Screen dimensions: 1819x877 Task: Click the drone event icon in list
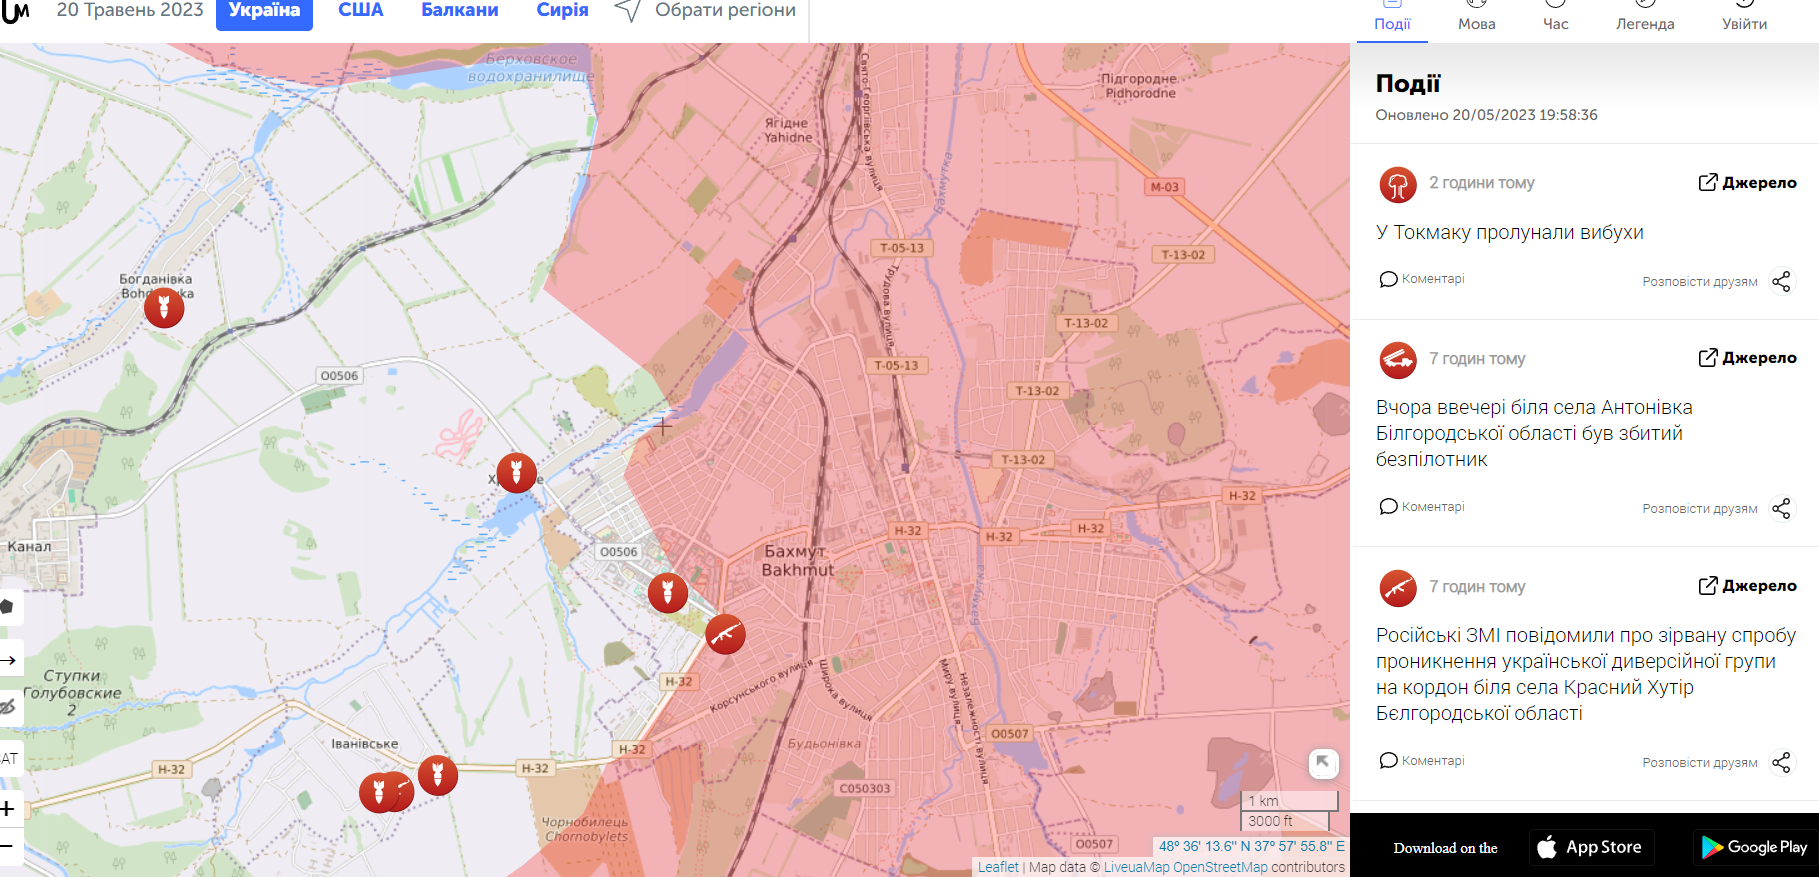point(1397,360)
